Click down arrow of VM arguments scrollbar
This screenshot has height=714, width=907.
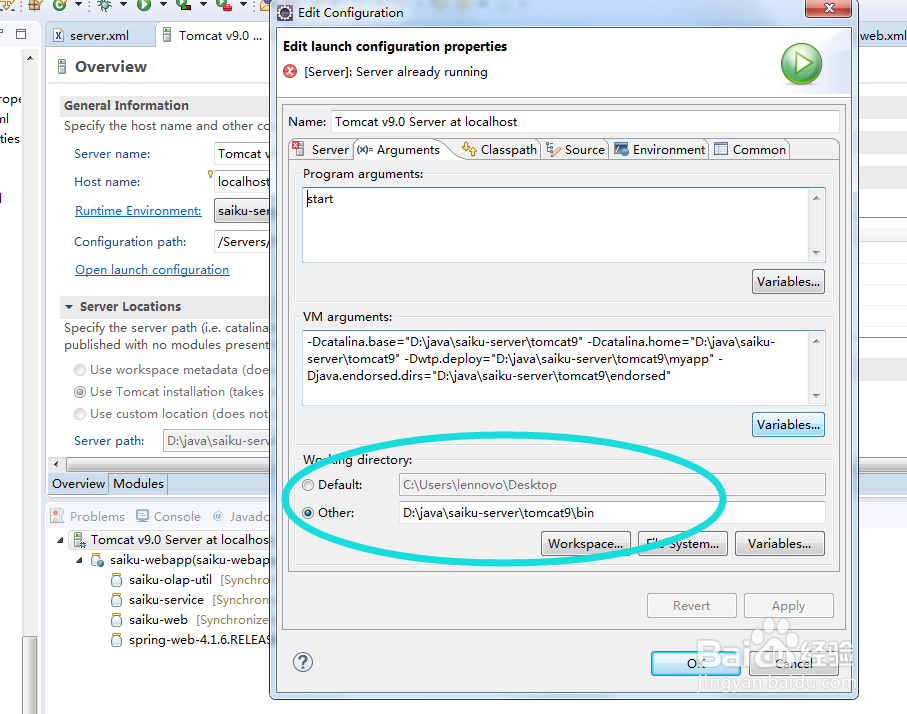pyautogui.click(x=816, y=396)
